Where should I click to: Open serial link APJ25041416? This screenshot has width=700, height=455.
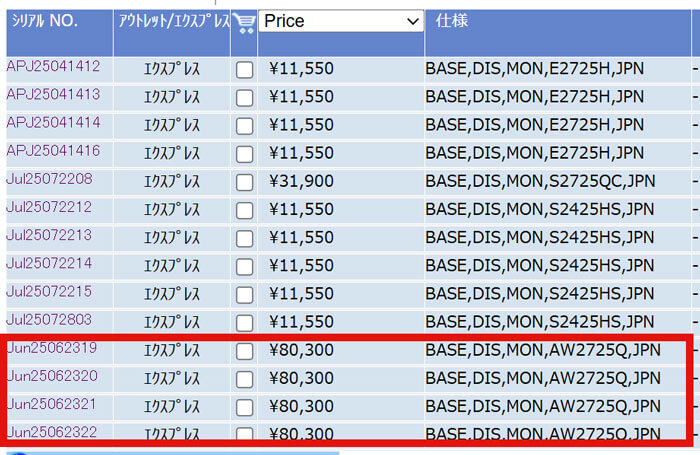click(x=53, y=150)
